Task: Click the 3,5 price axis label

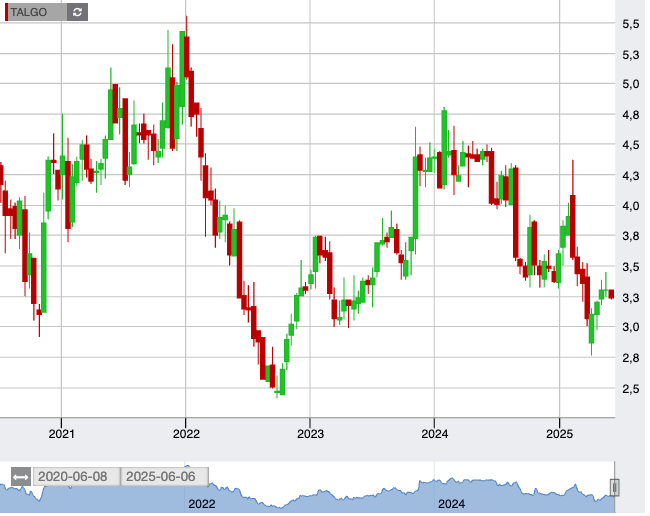Action: [631, 267]
